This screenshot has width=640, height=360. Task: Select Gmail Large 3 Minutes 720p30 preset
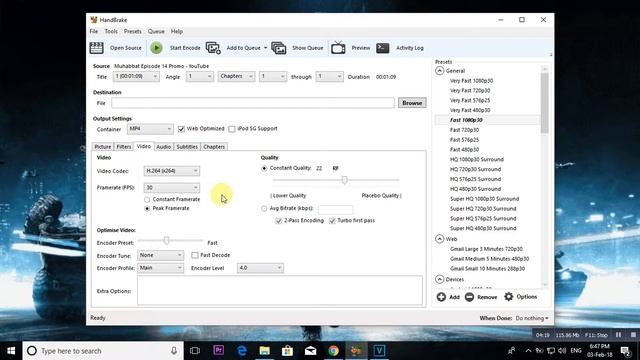(x=486, y=249)
